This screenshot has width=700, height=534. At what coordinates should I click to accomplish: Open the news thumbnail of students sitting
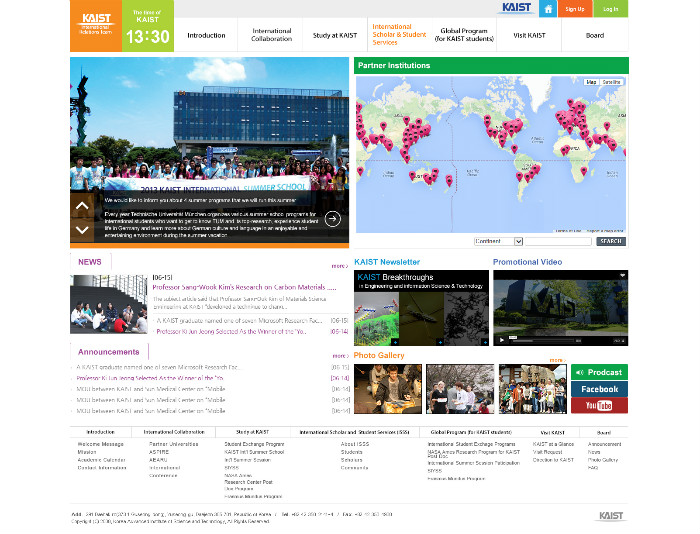tap(108, 305)
